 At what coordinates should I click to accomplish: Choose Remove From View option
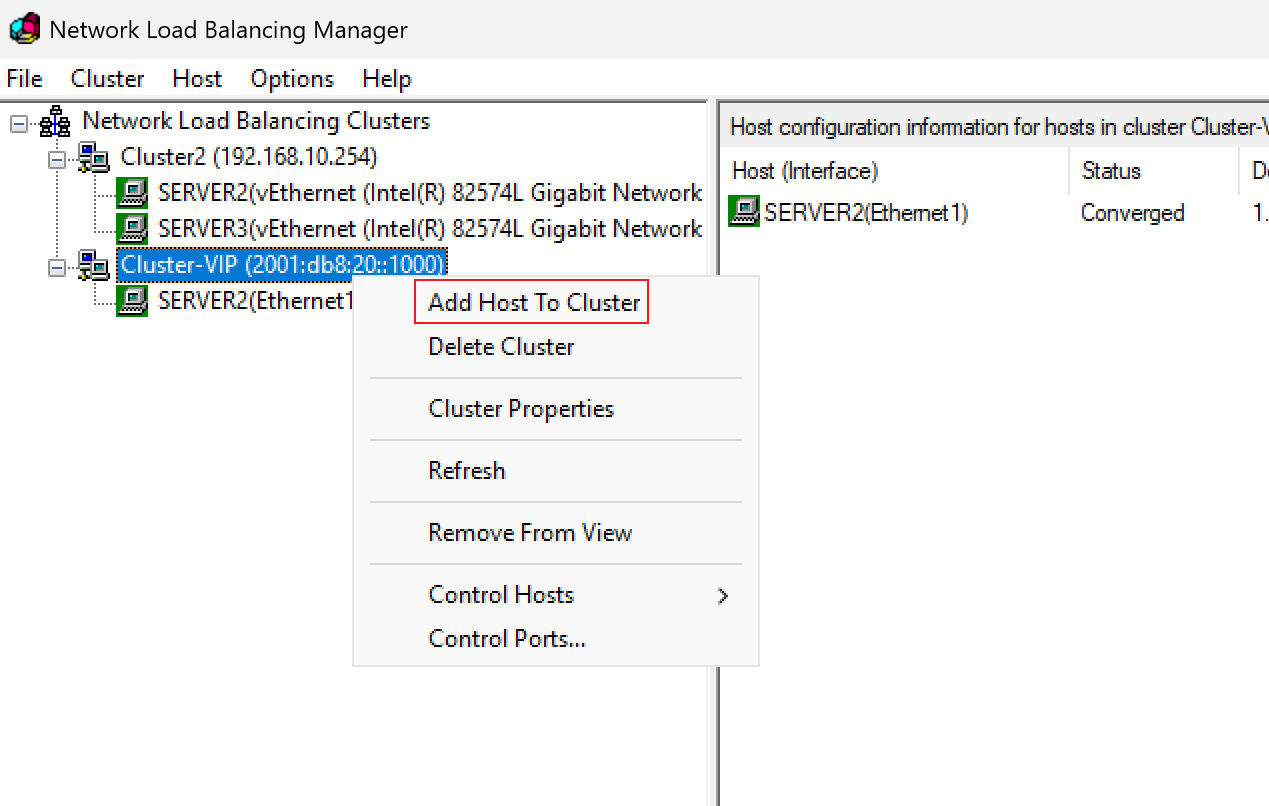530,533
